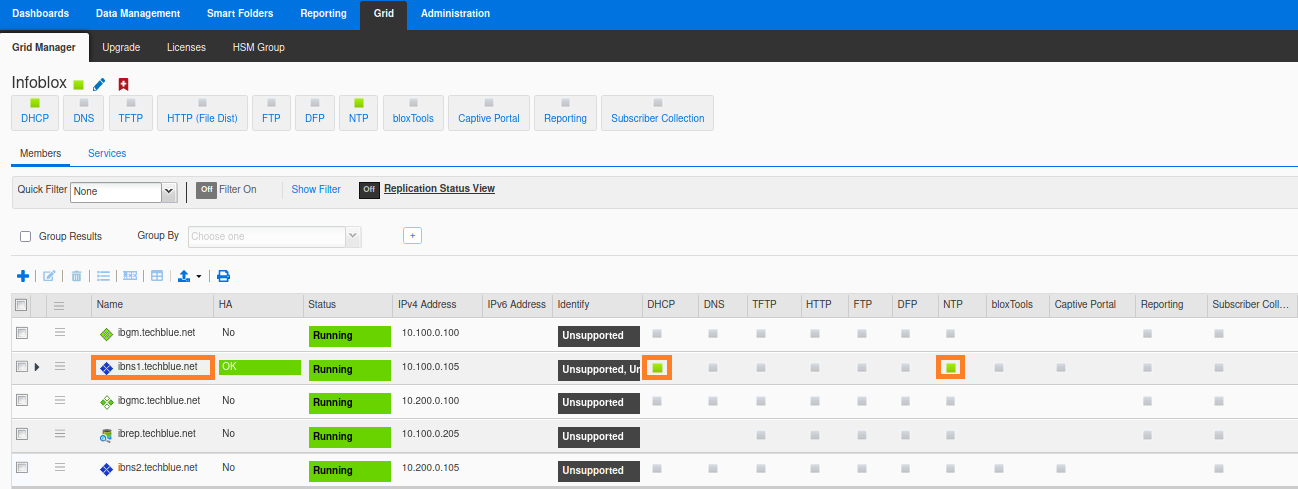
Task: Open the Administration menu tab
Action: point(455,14)
